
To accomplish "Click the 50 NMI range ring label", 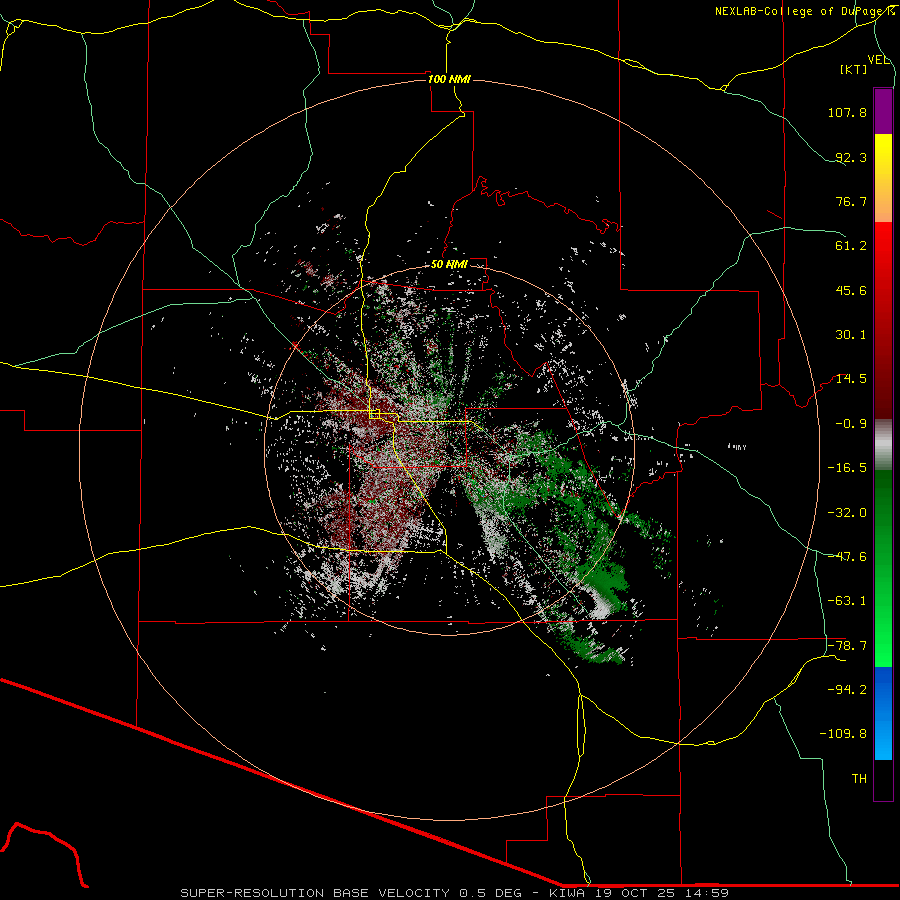I will [449, 265].
